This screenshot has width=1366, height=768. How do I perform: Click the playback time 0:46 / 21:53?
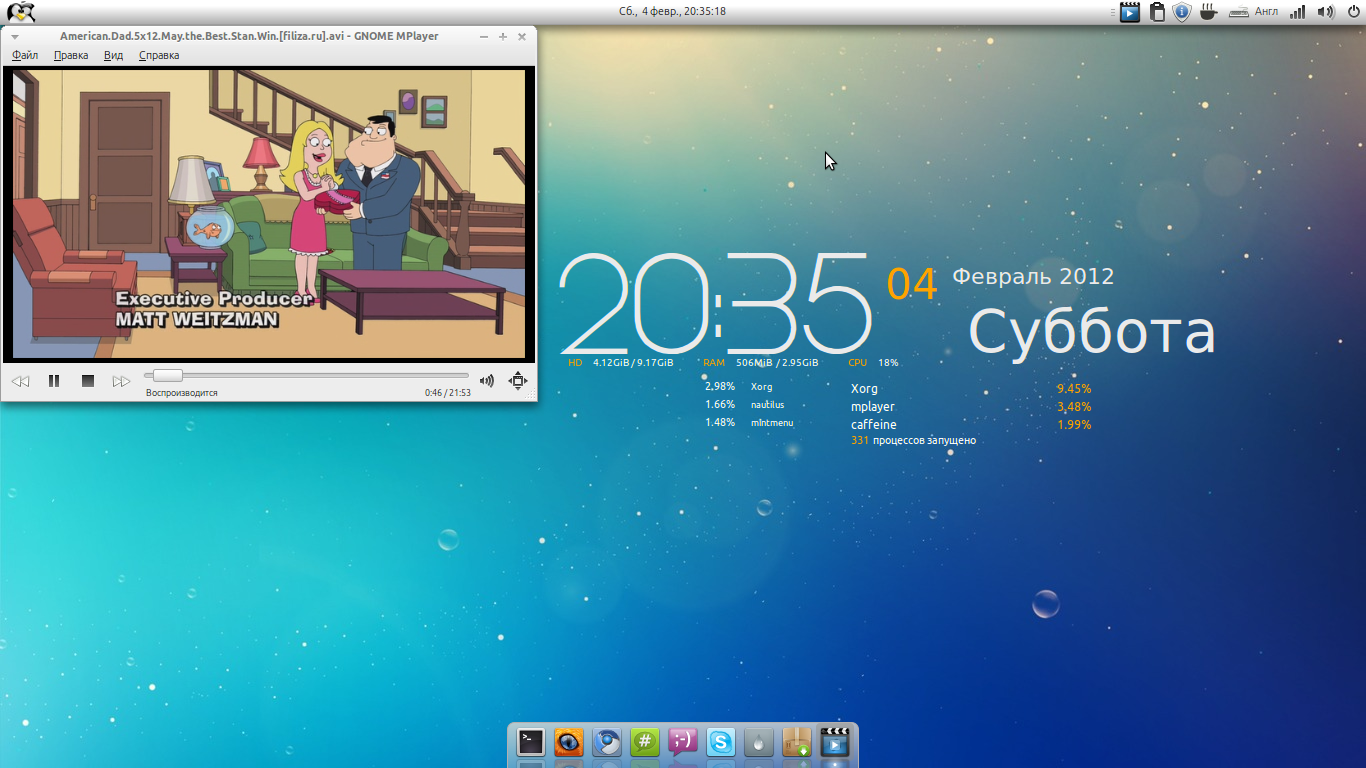tap(448, 393)
